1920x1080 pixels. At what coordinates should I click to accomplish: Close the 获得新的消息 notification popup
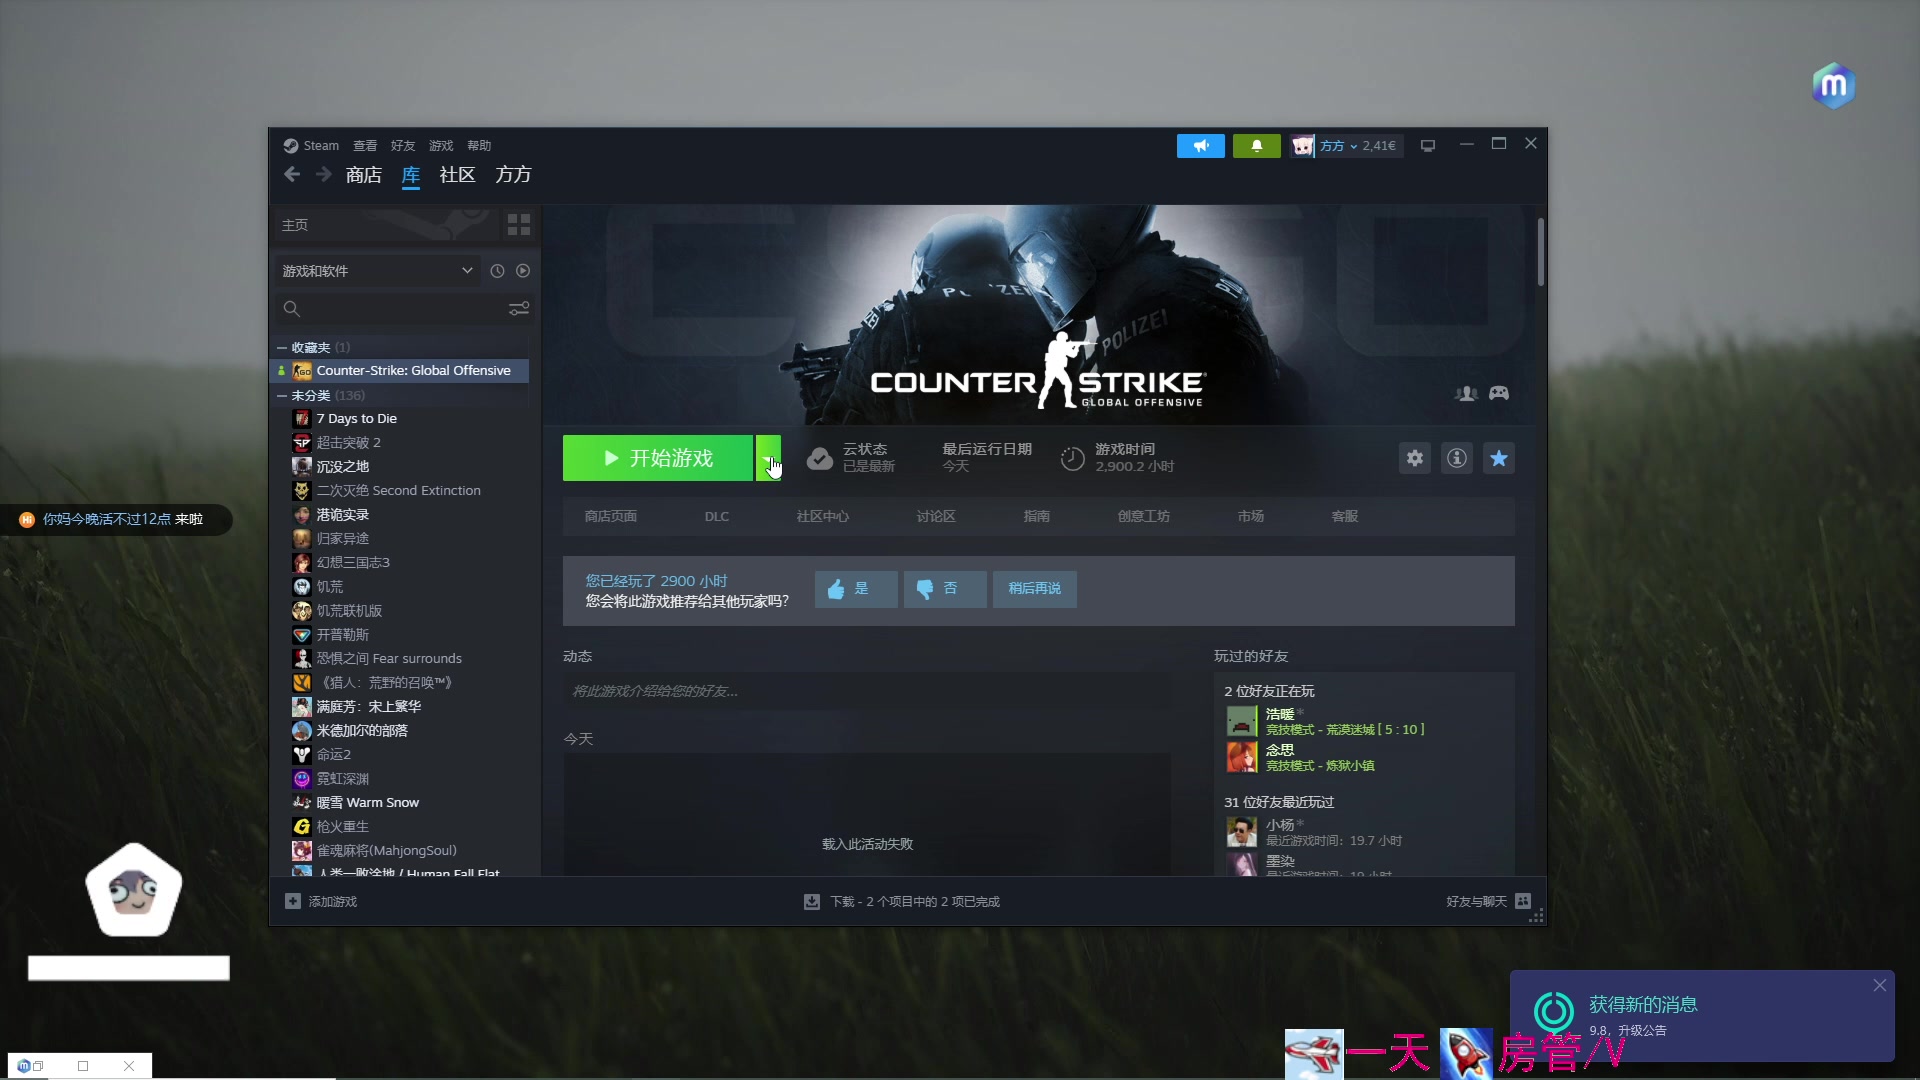coord(1880,985)
